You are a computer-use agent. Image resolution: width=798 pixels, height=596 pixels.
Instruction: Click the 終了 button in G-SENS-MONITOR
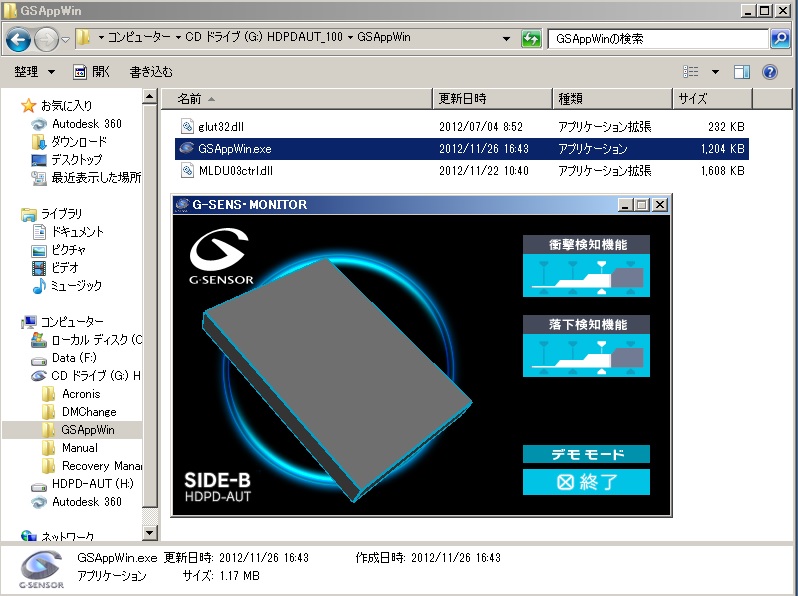tap(586, 481)
